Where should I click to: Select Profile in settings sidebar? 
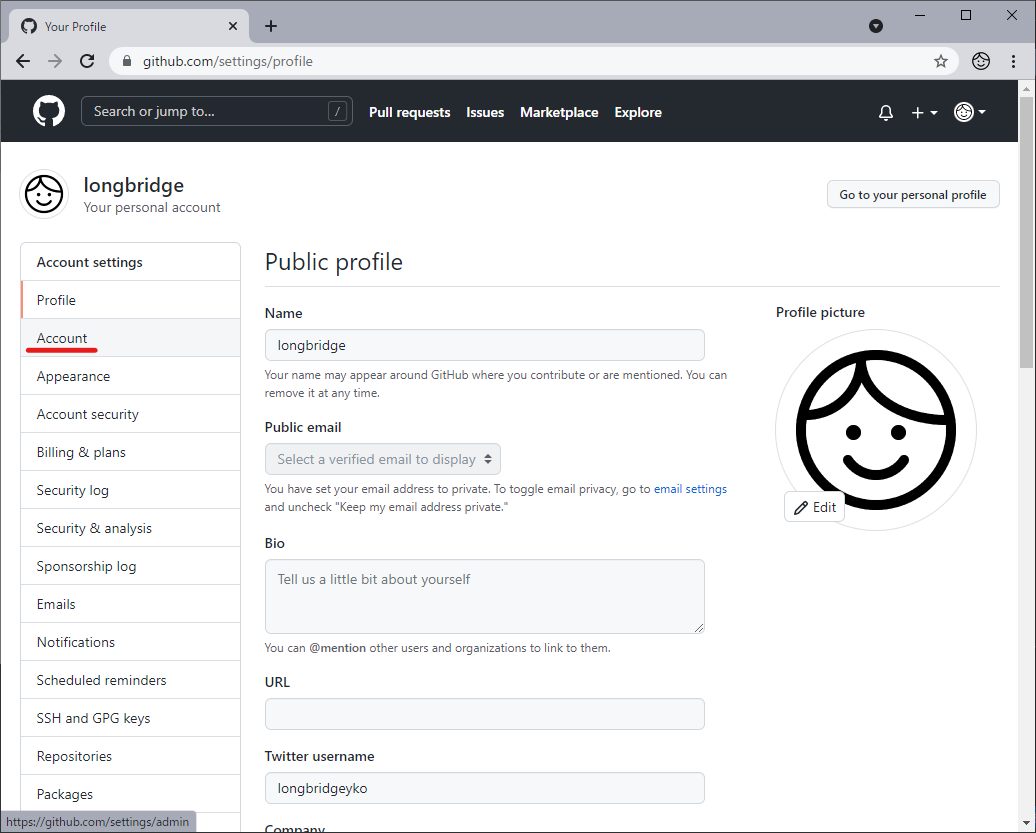[x=131, y=300]
